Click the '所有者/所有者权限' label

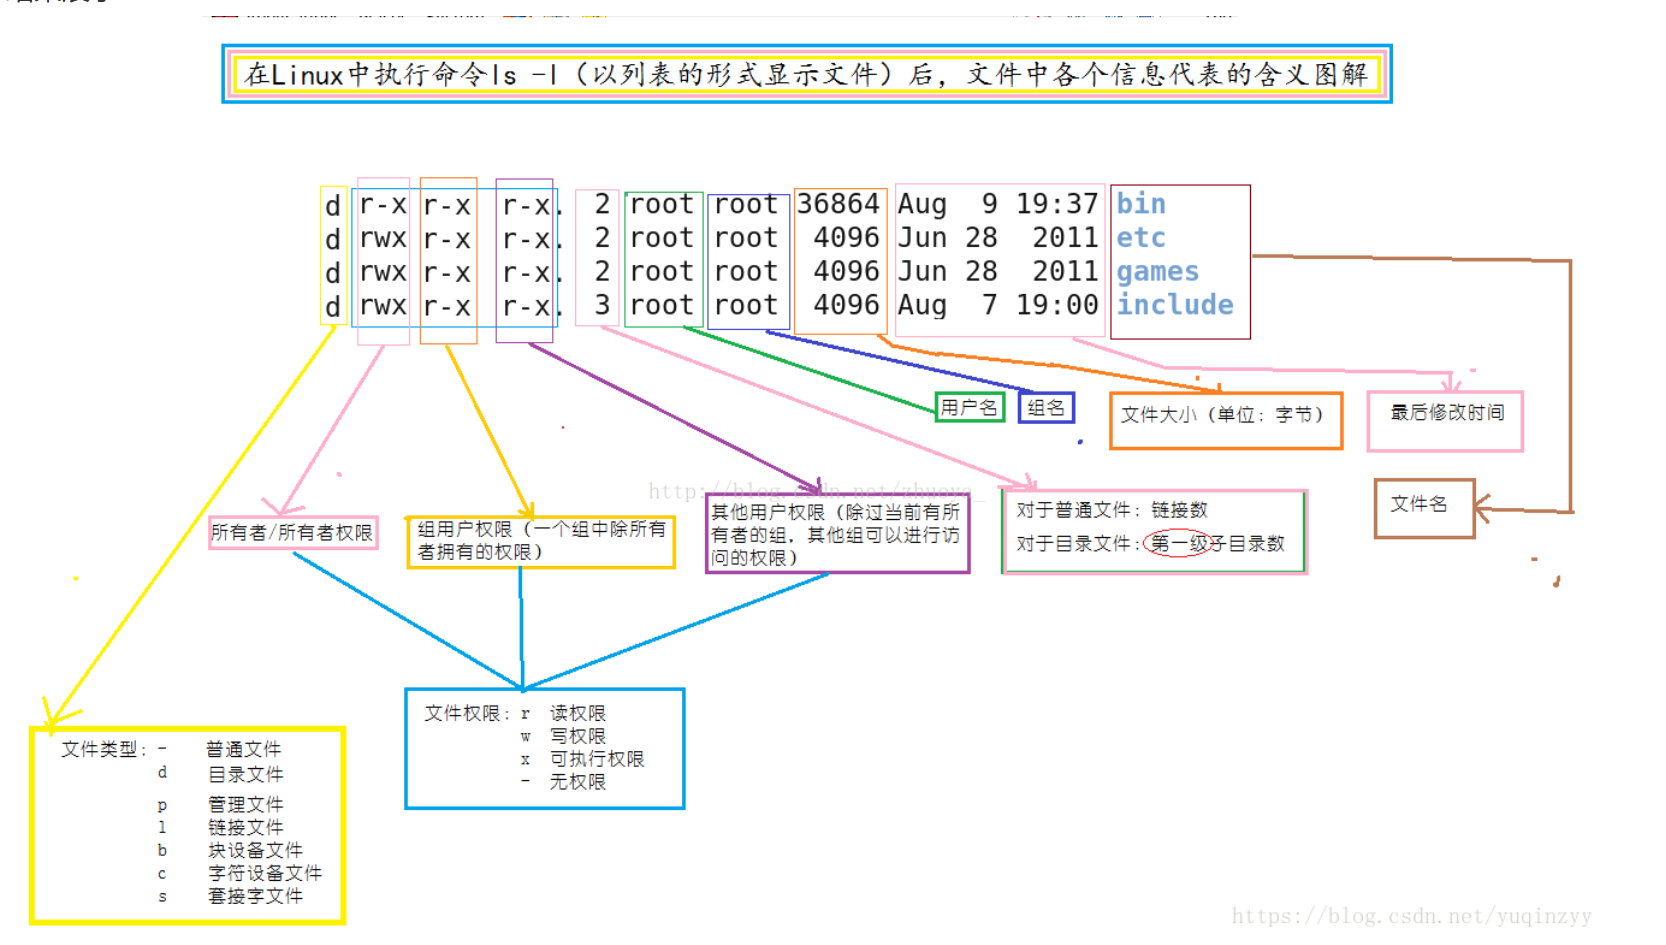[x=292, y=533]
